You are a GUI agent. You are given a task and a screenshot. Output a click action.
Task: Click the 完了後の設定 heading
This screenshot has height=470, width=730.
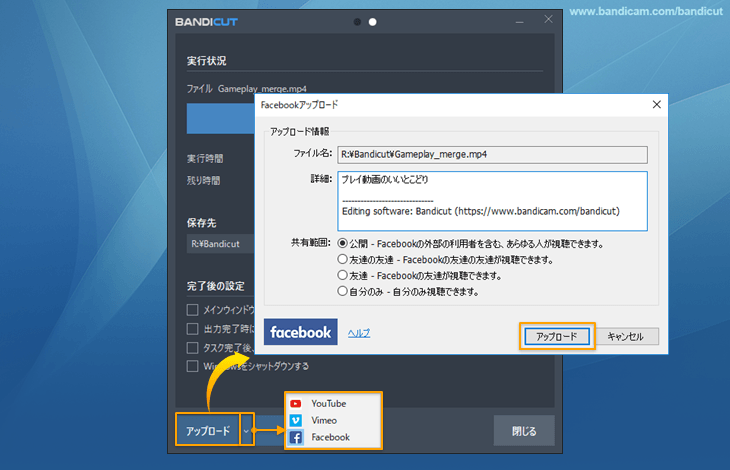coord(216,286)
